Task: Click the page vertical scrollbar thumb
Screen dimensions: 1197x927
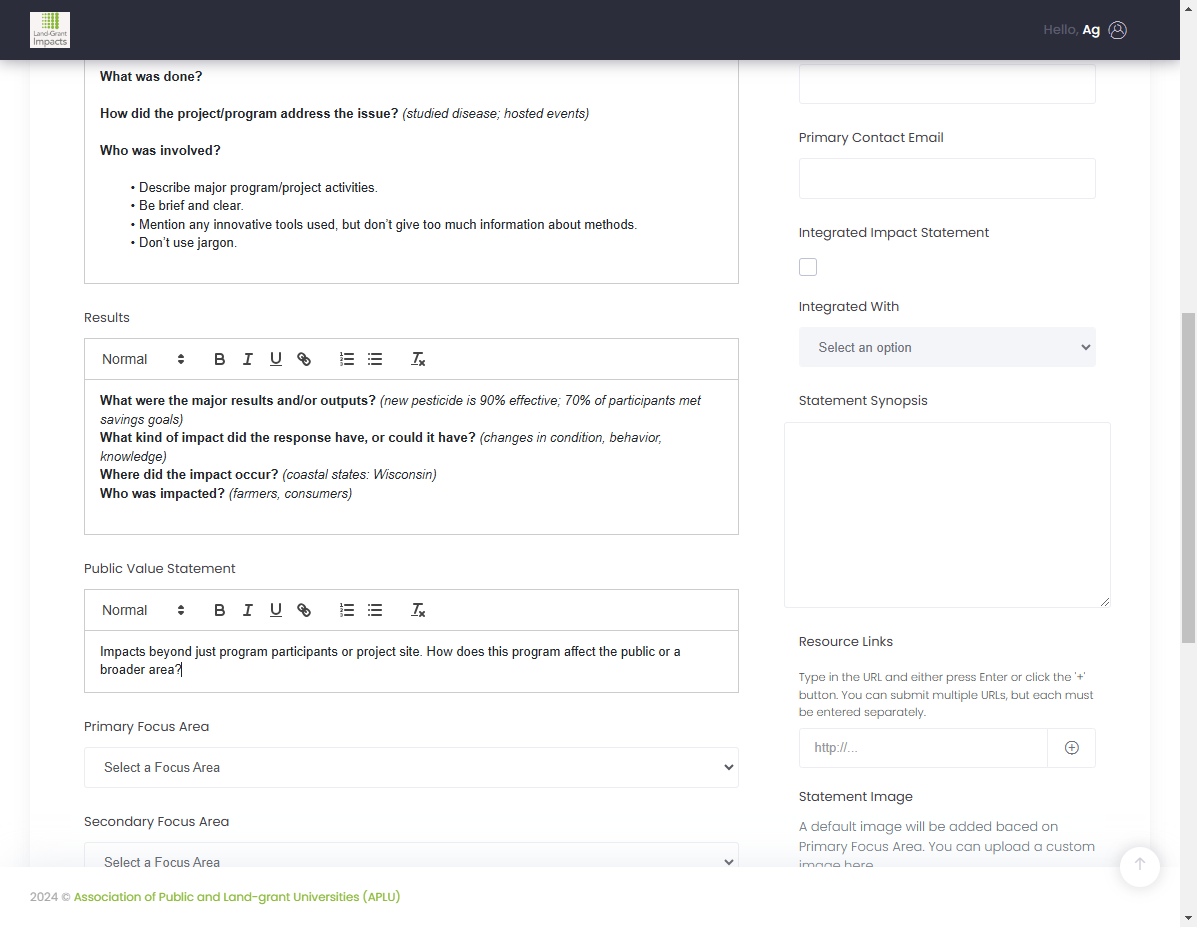Action: [x=1188, y=477]
